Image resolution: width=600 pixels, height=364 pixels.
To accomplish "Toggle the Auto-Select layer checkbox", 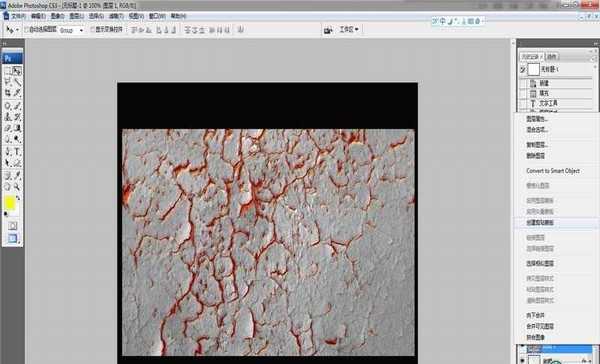I will [x=27, y=29].
